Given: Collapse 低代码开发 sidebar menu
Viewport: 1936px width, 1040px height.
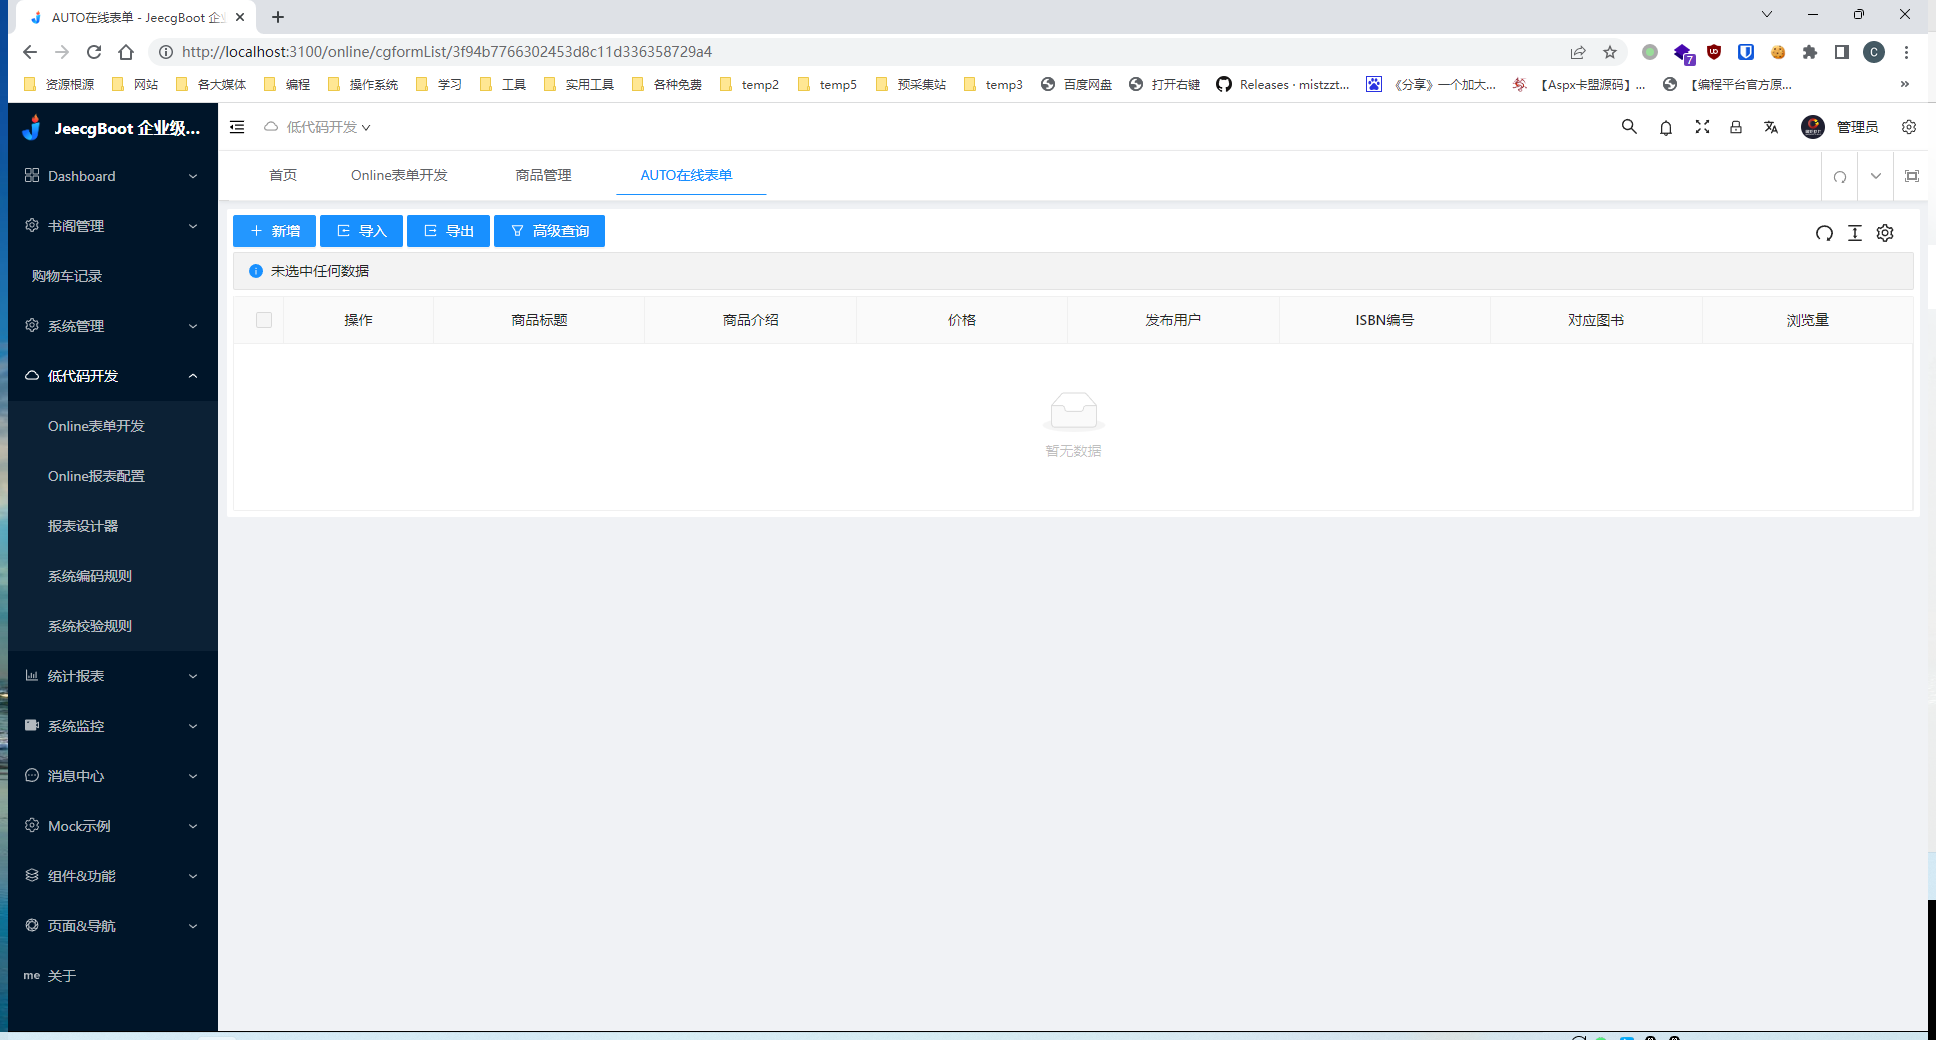Looking at the screenshot, I should coord(112,376).
